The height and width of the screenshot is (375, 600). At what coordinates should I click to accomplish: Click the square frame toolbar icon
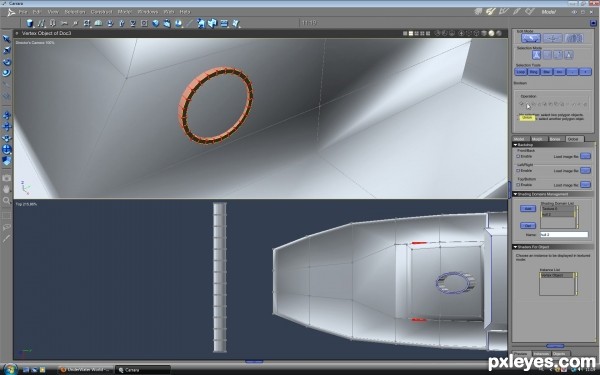click(x=144, y=23)
